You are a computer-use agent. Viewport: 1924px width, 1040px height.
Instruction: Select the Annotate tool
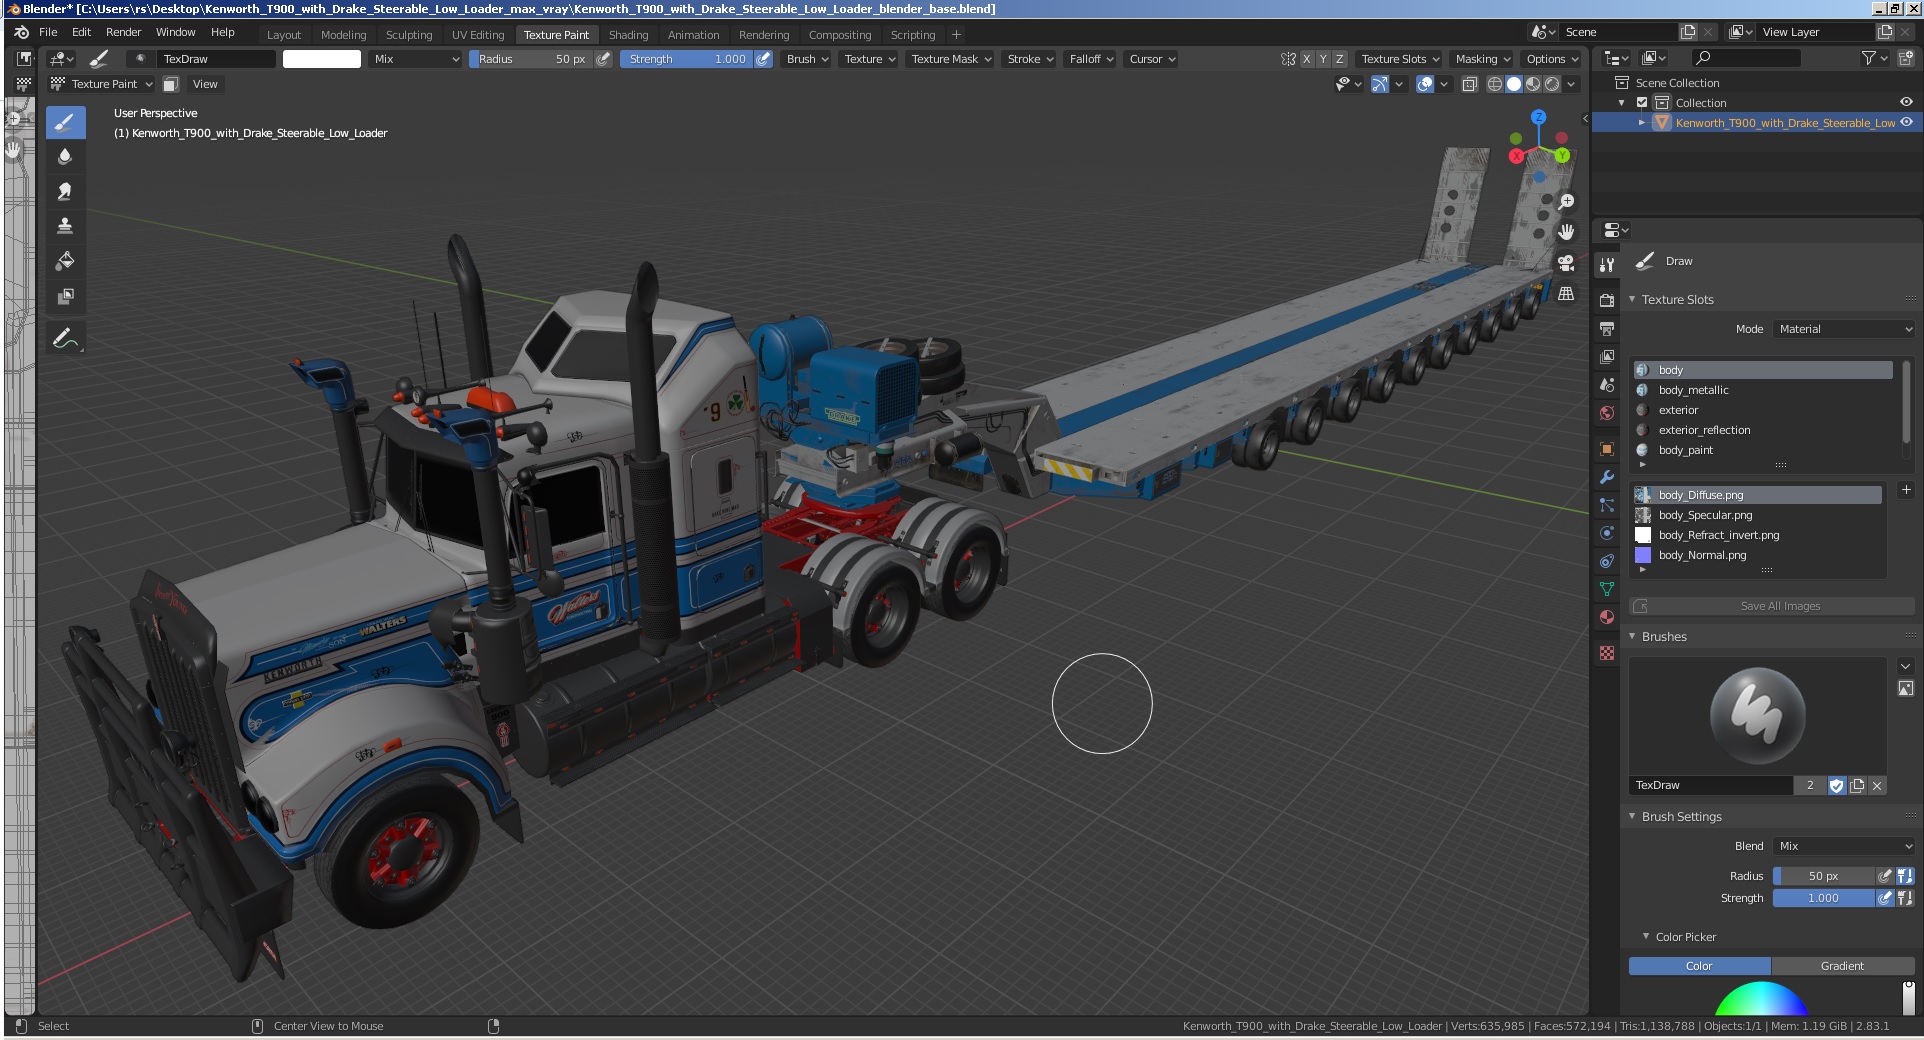[65, 339]
